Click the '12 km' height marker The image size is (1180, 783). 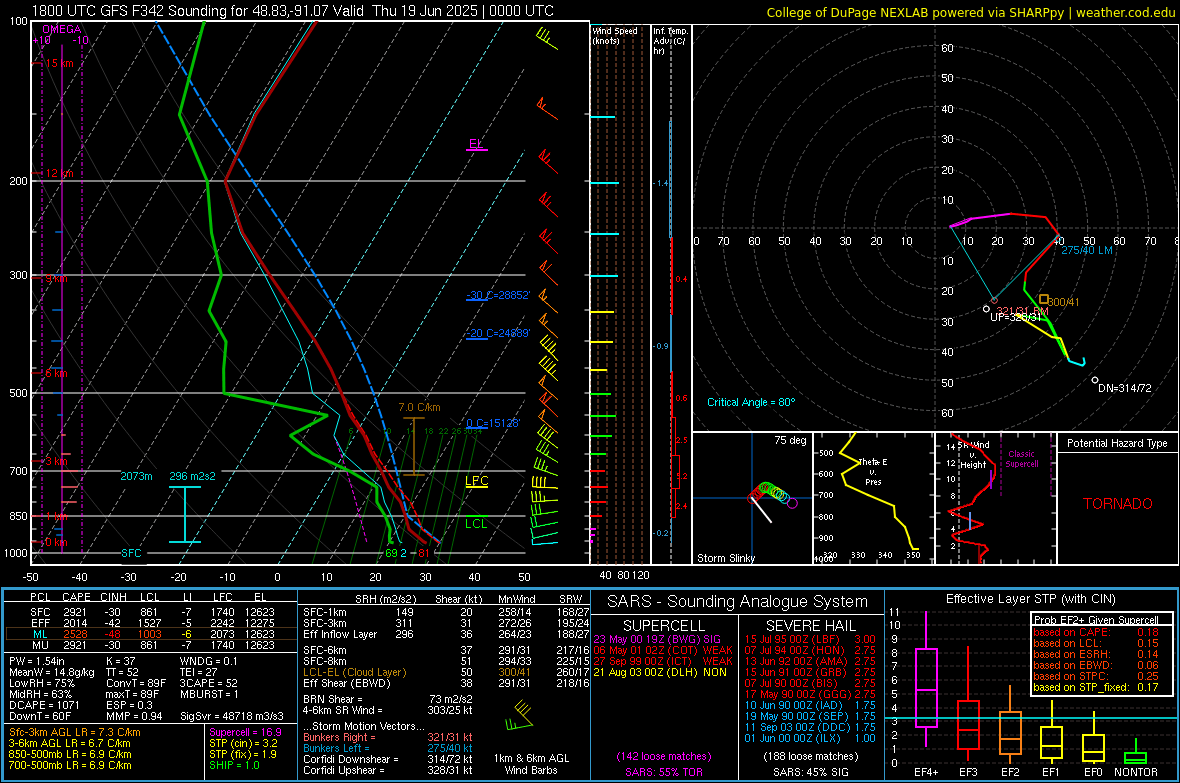[x=59, y=173]
